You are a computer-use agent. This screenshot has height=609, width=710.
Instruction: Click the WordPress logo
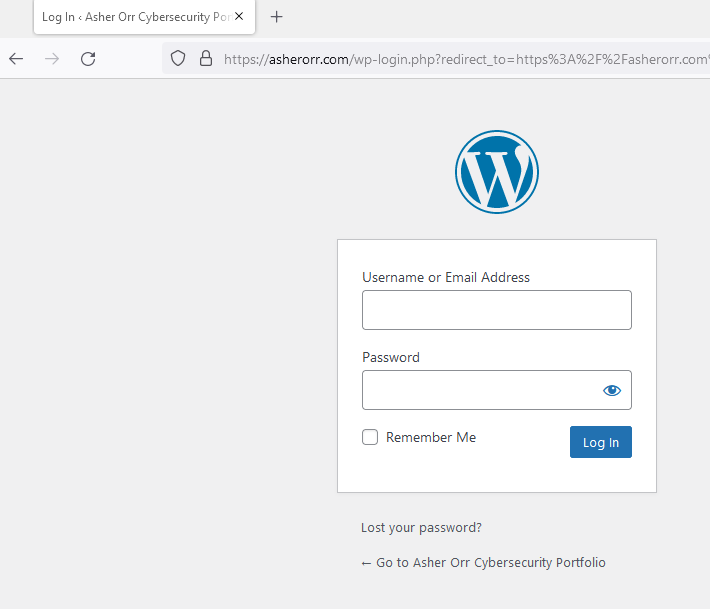tap(497, 172)
